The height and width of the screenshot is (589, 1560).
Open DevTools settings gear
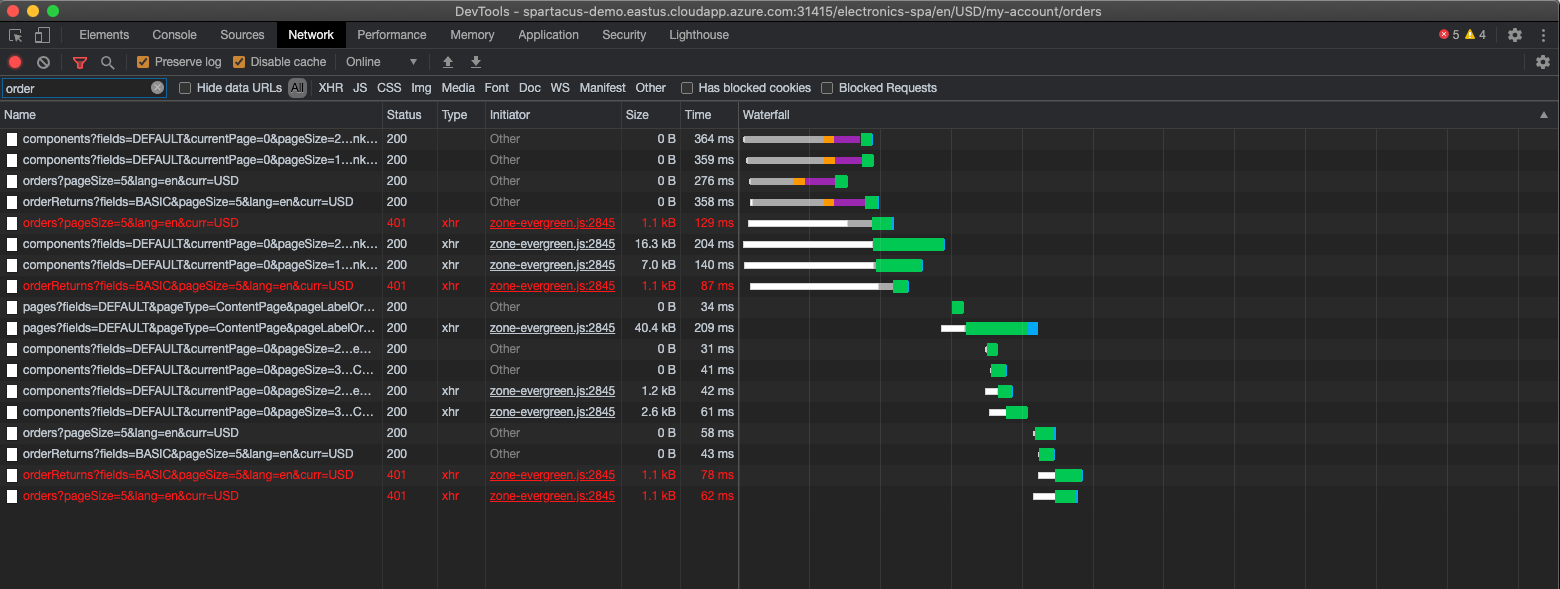click(1514, 34)
